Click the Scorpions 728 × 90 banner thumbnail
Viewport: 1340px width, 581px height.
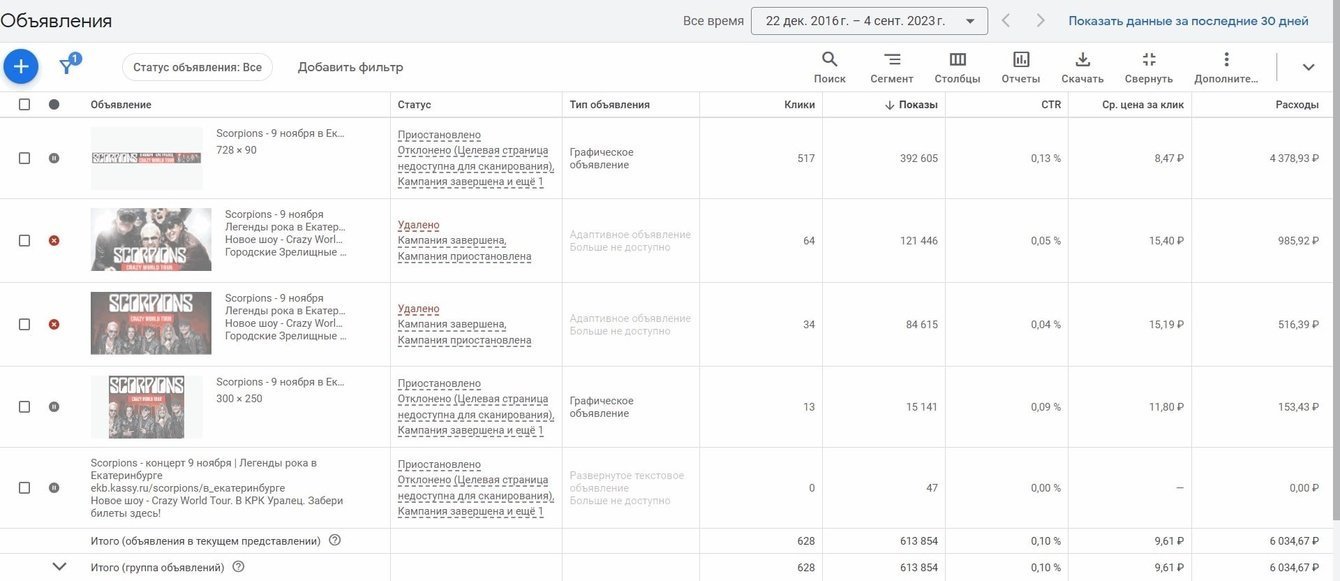click(x=146, y=158)
